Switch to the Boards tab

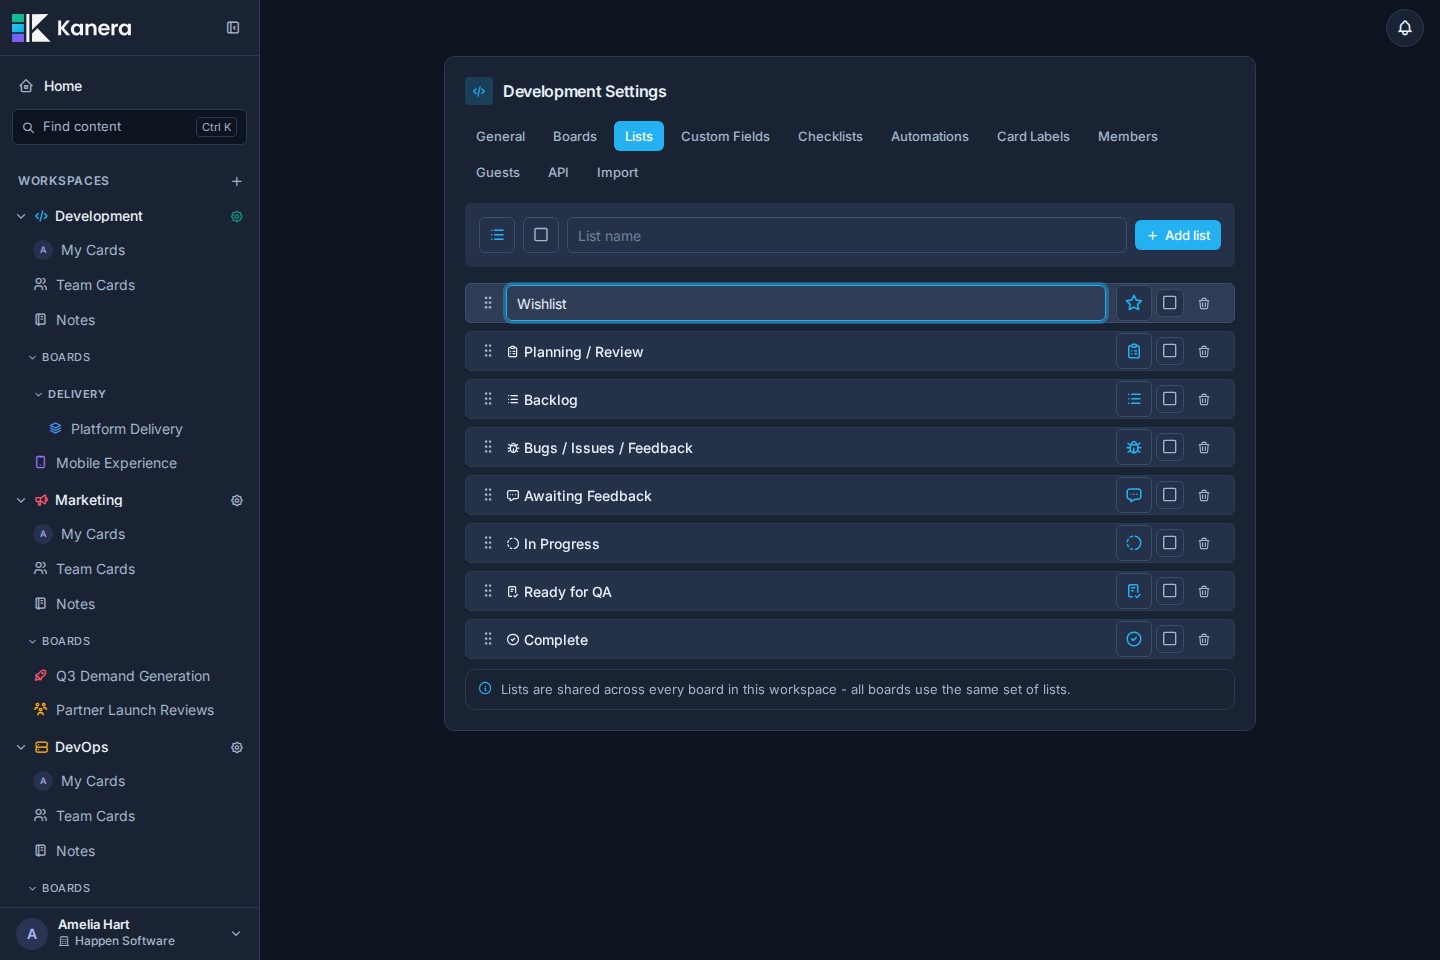pyautogui.click(x=574, y=136)
